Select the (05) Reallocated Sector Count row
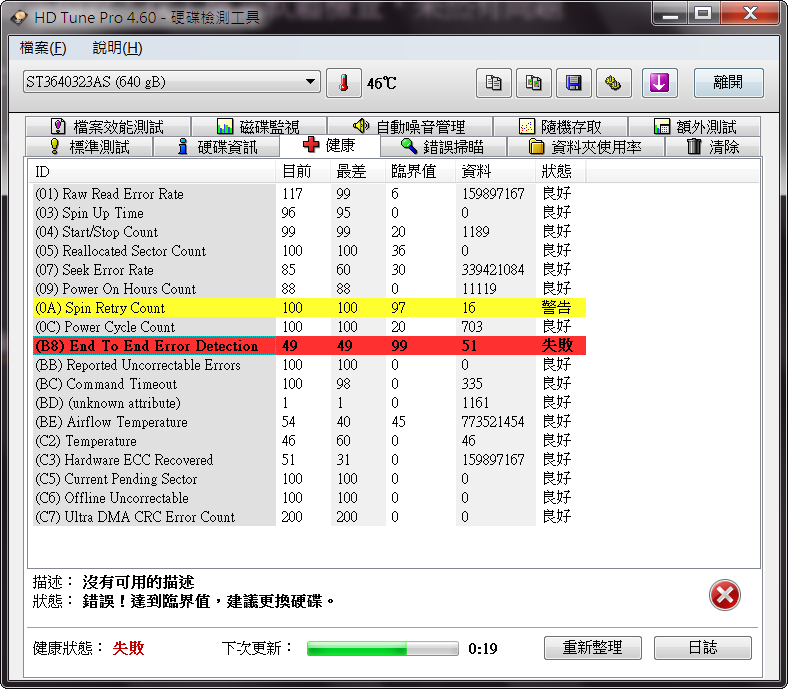Viewport: 788px width, 689px height. click(310, 251)
